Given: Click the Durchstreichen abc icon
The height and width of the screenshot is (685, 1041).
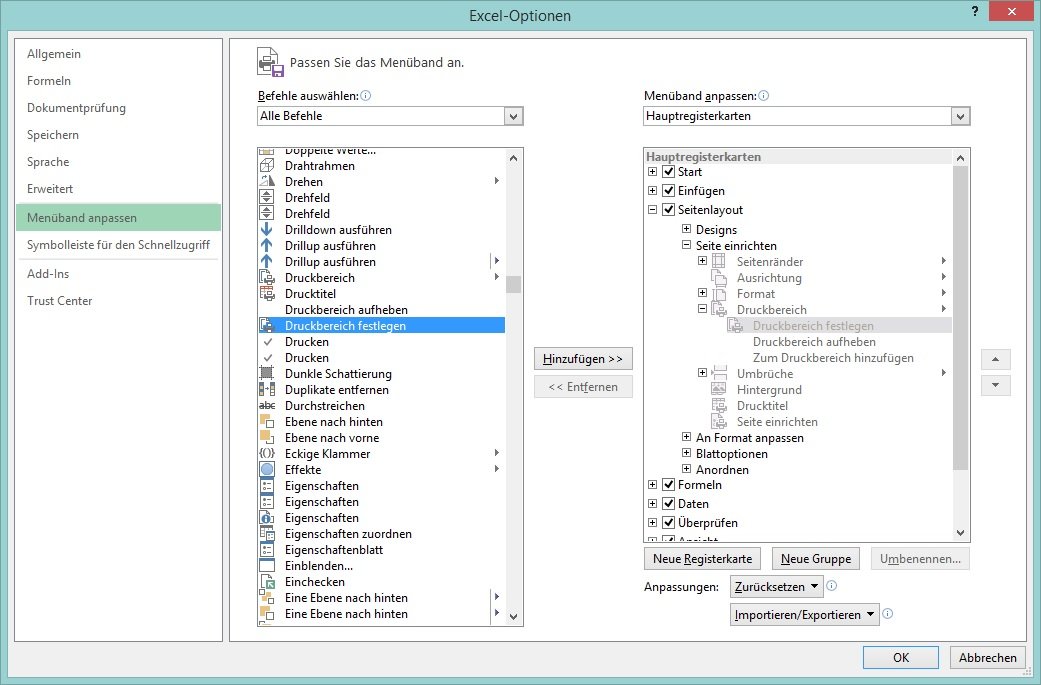Looking at the screenshot, I should 267,406.
